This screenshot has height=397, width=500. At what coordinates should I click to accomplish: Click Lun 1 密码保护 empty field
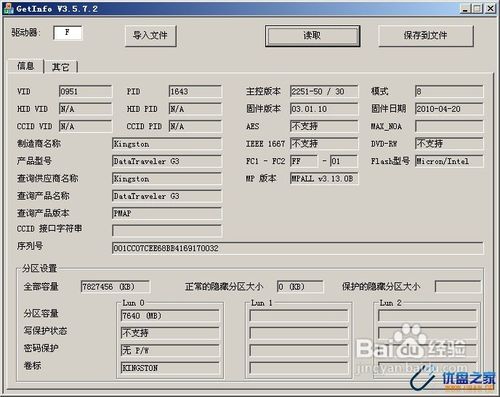(x=299, y=350)
